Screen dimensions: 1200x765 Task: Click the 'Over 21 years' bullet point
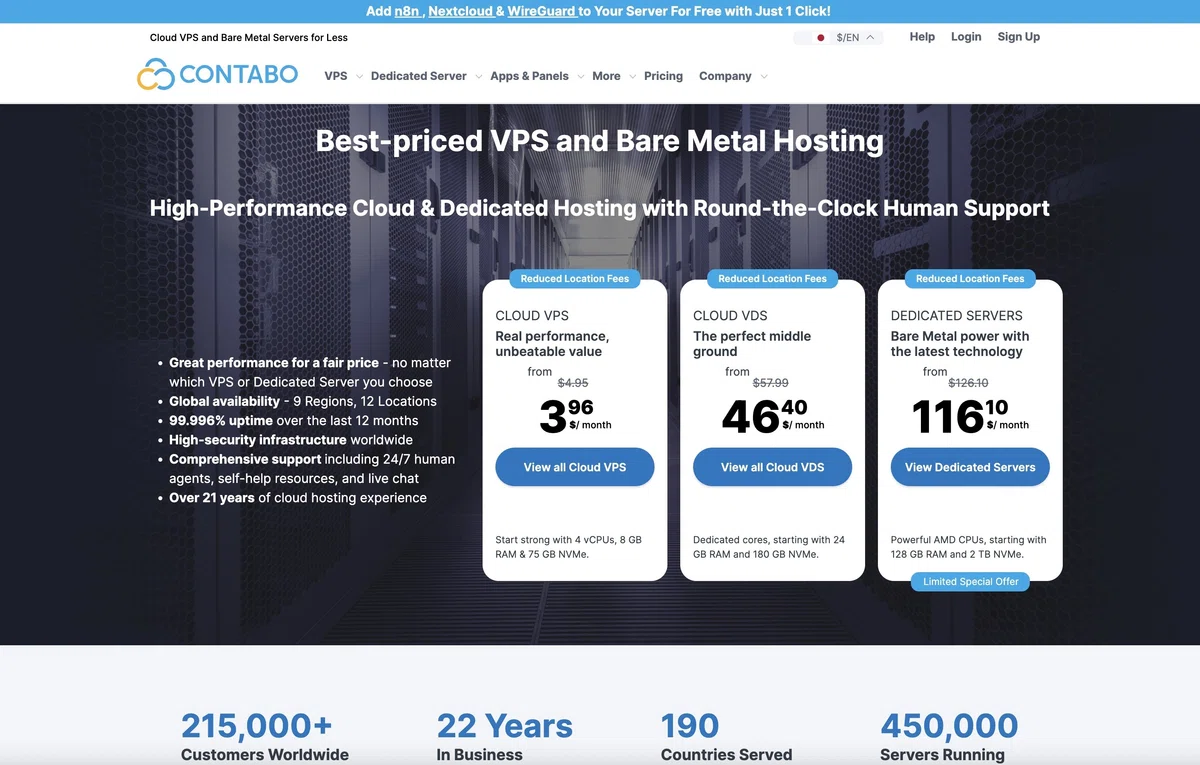[298, 497]
